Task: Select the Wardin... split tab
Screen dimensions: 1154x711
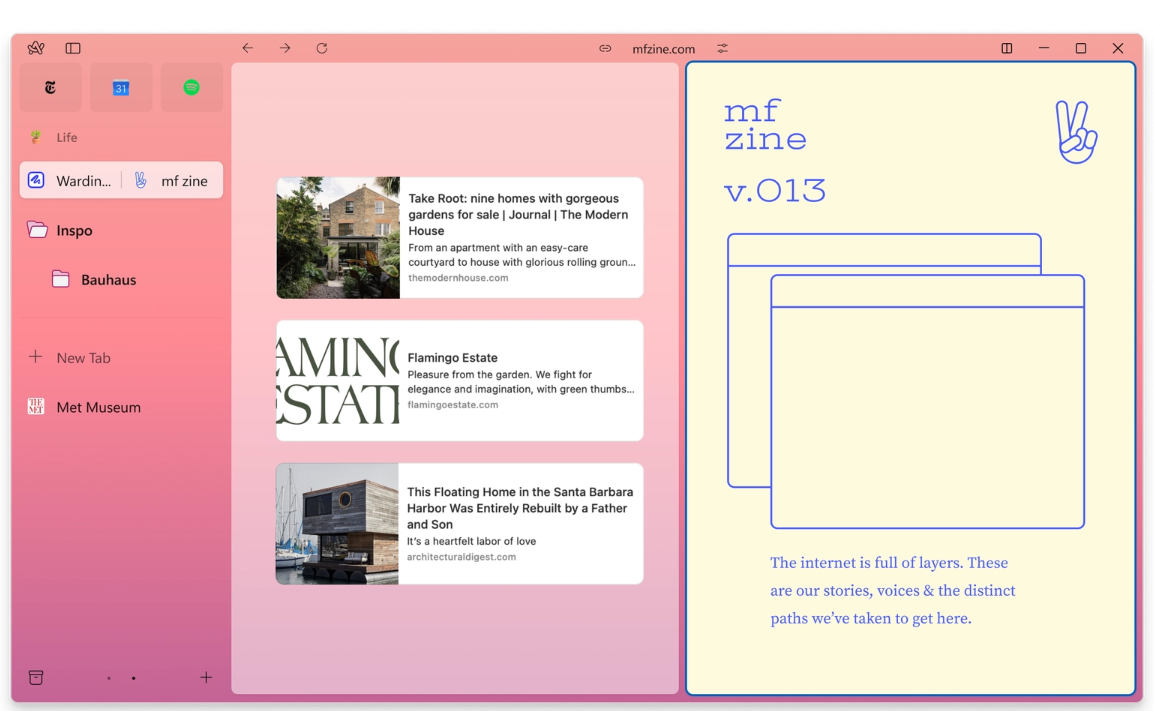Action: pyautogui.click(x=70, y=180)
